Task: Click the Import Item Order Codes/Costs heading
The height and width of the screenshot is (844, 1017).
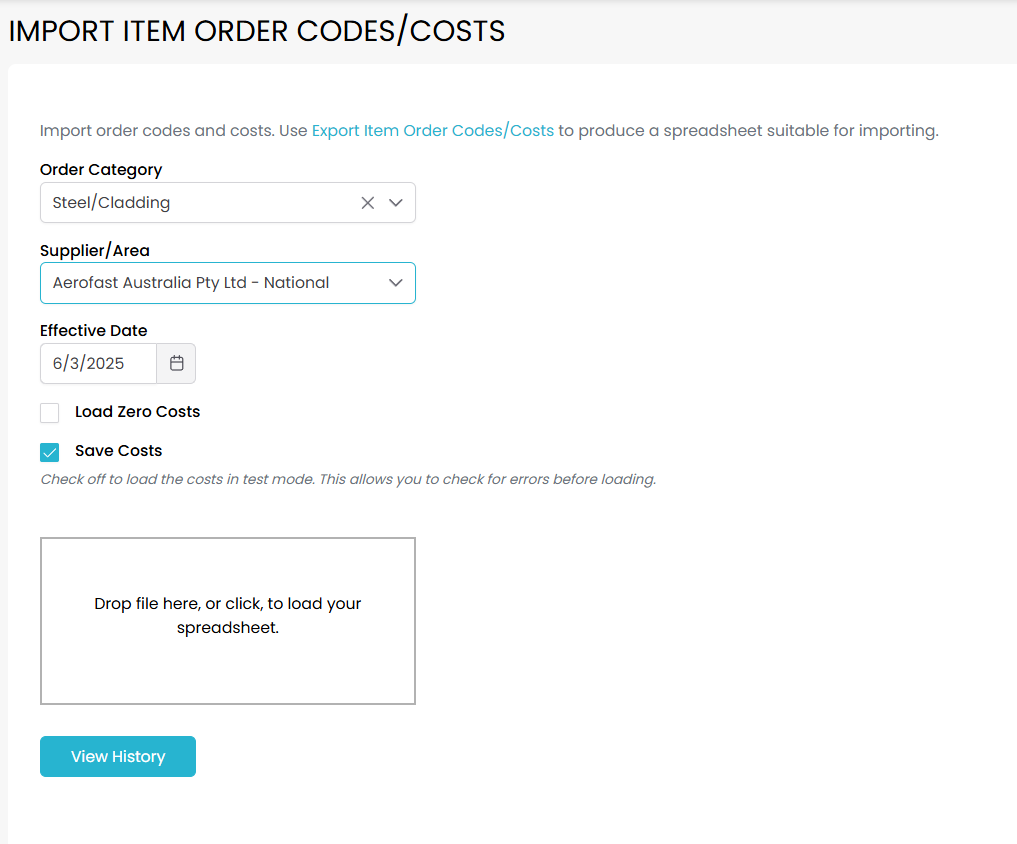Action: point(257,31)
